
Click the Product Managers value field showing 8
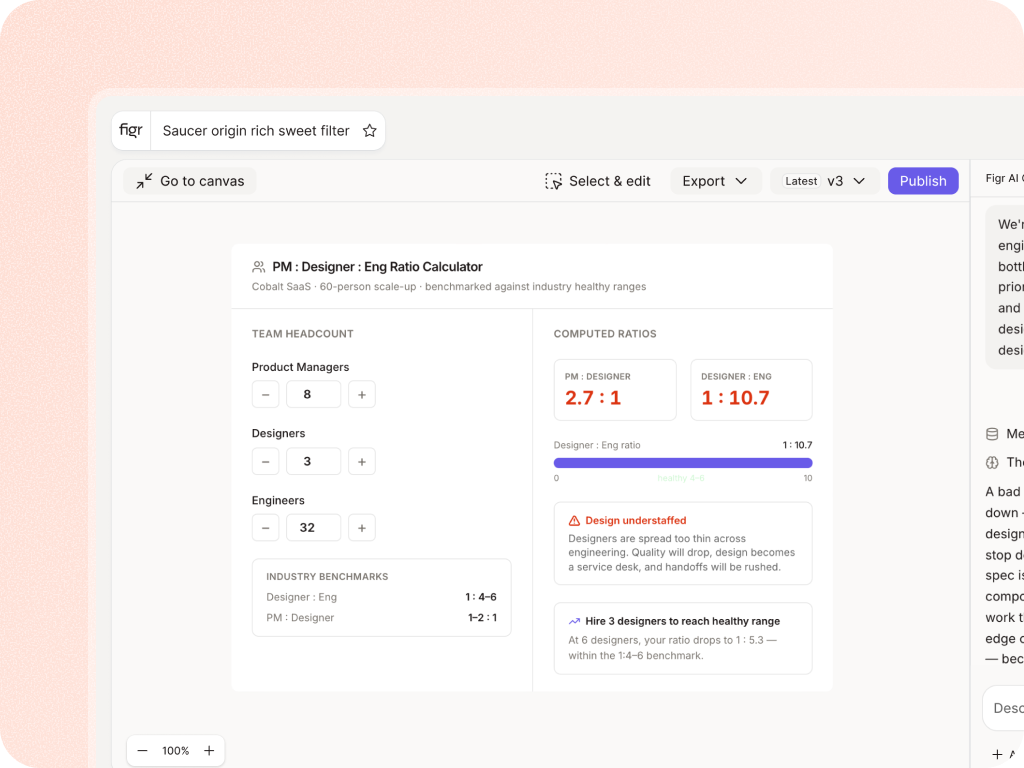[313, 394]
